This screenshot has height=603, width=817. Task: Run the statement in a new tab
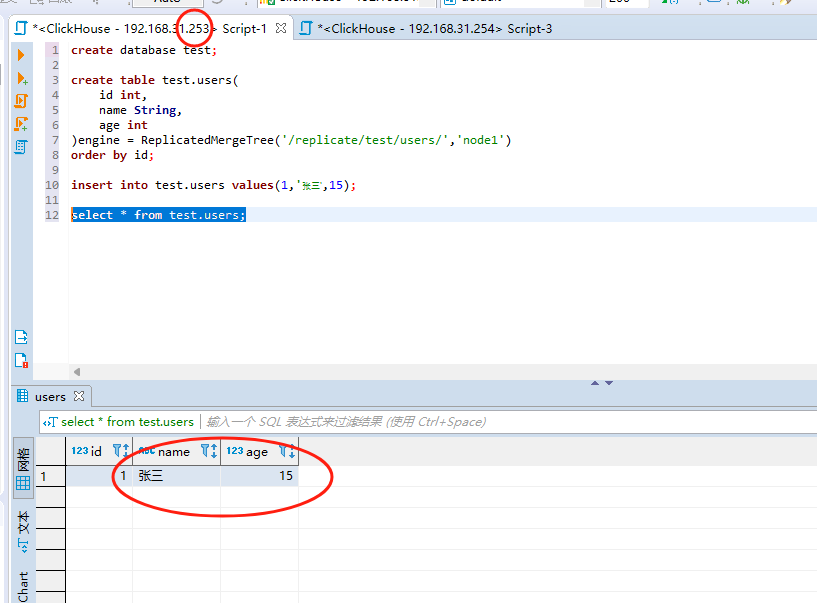(21, 78)
